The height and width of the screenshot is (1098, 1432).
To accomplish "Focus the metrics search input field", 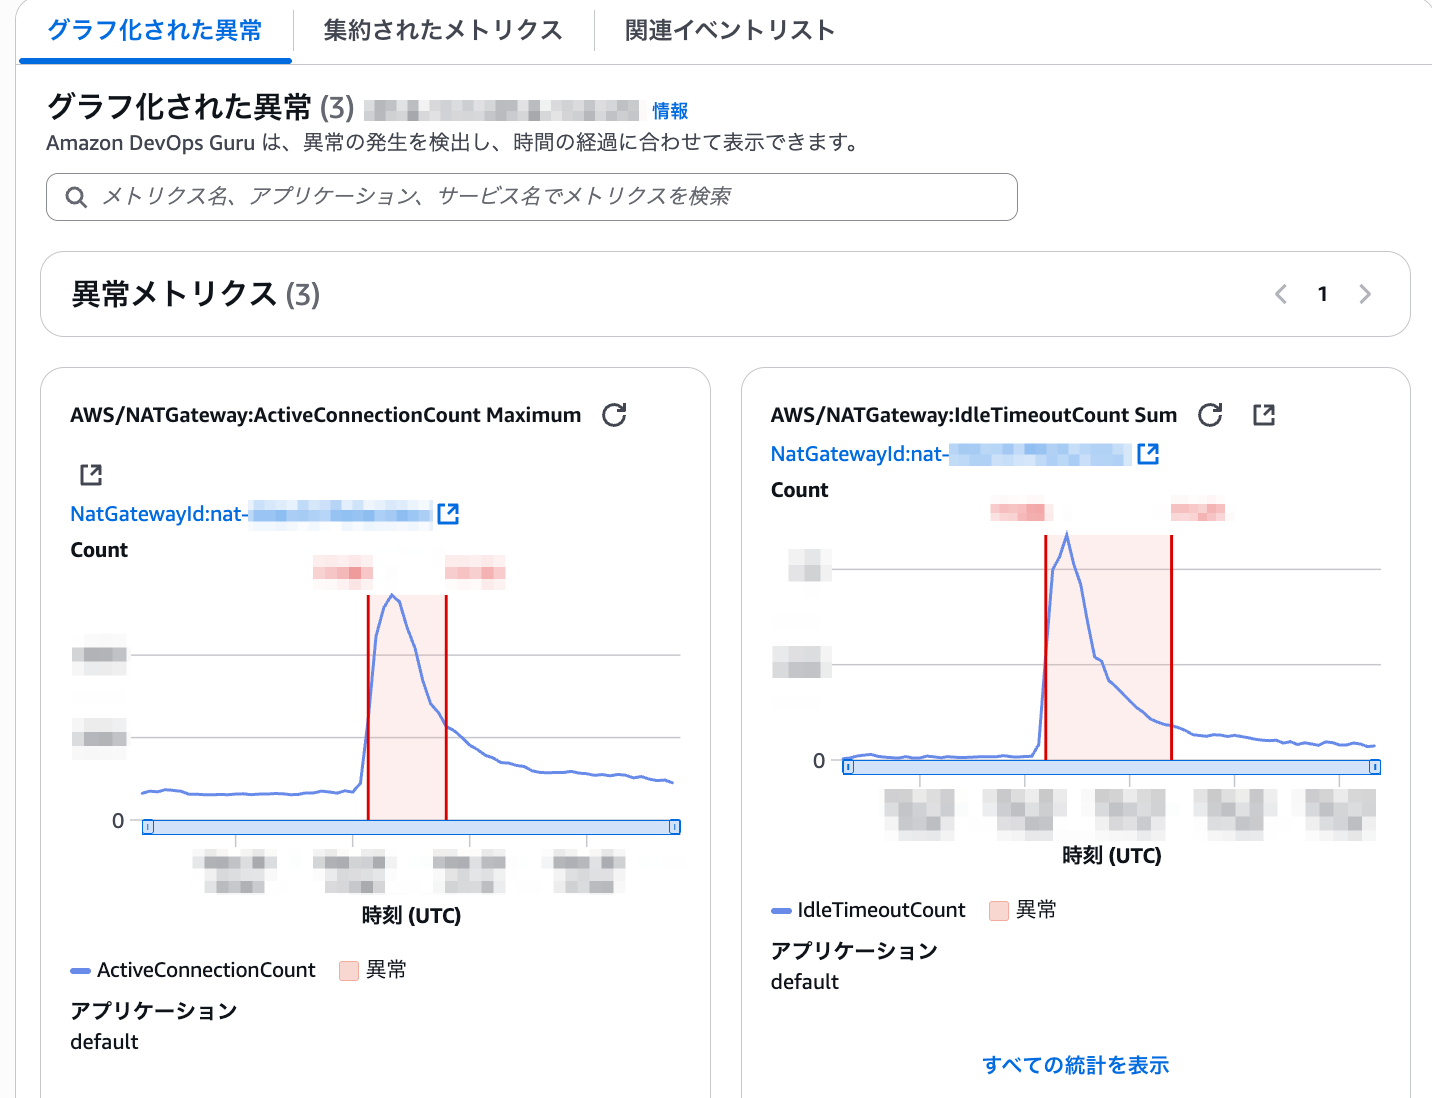I will point(532,197).
